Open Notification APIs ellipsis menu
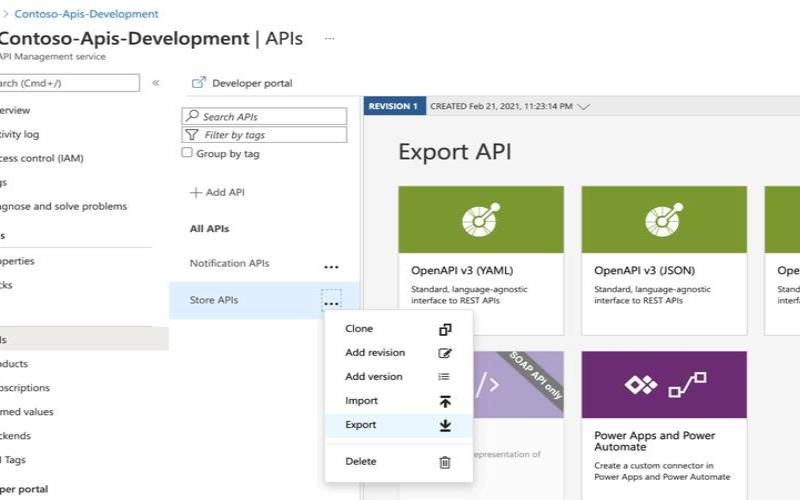The height and width of the screenshot is (500, 800). (331, 267)
